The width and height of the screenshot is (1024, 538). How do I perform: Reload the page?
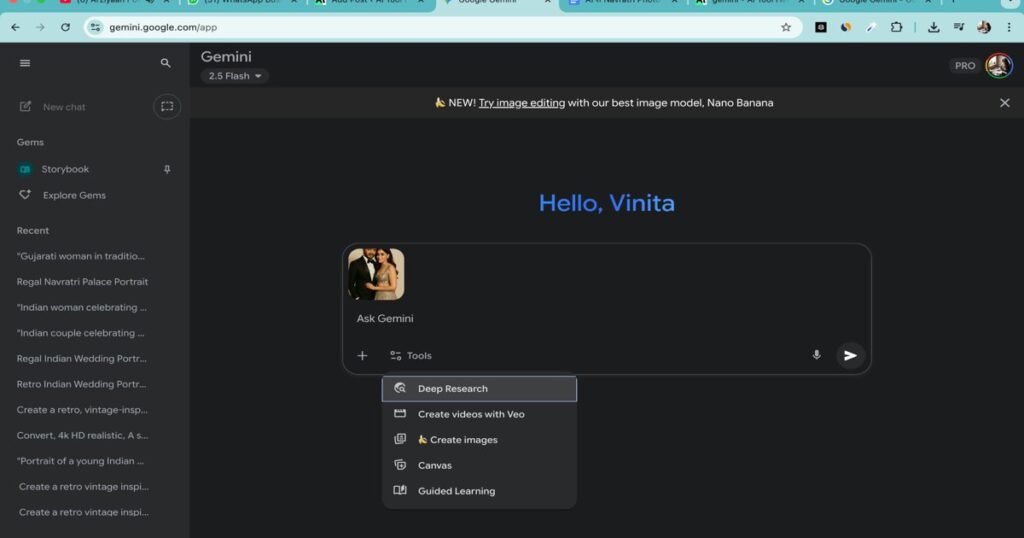(65, 27)
